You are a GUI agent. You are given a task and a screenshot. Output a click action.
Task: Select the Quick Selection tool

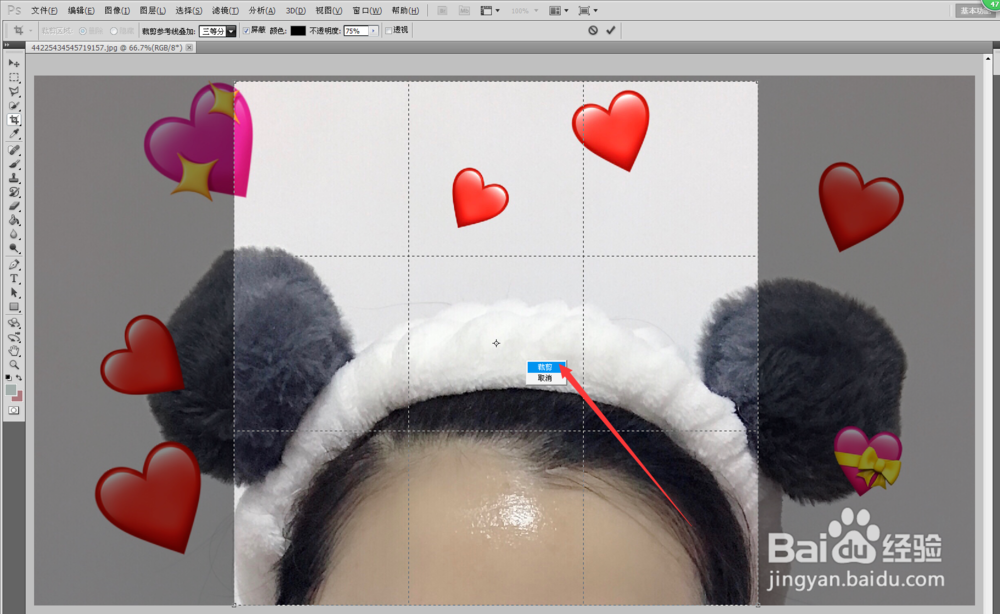[14, 105]
